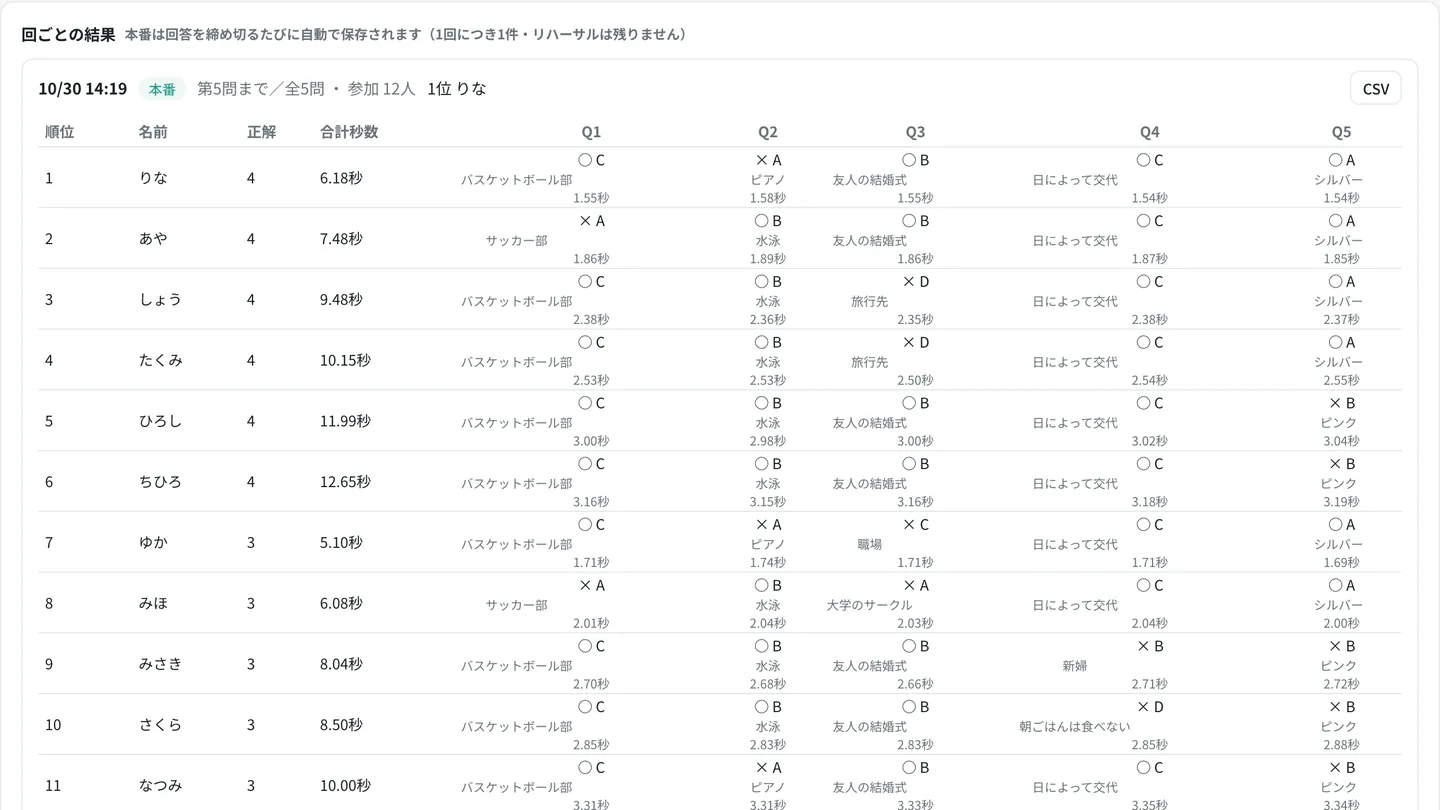Click the Q4 column header
The height and width of the screenshot is (810, 1440).
[1150, 132]
